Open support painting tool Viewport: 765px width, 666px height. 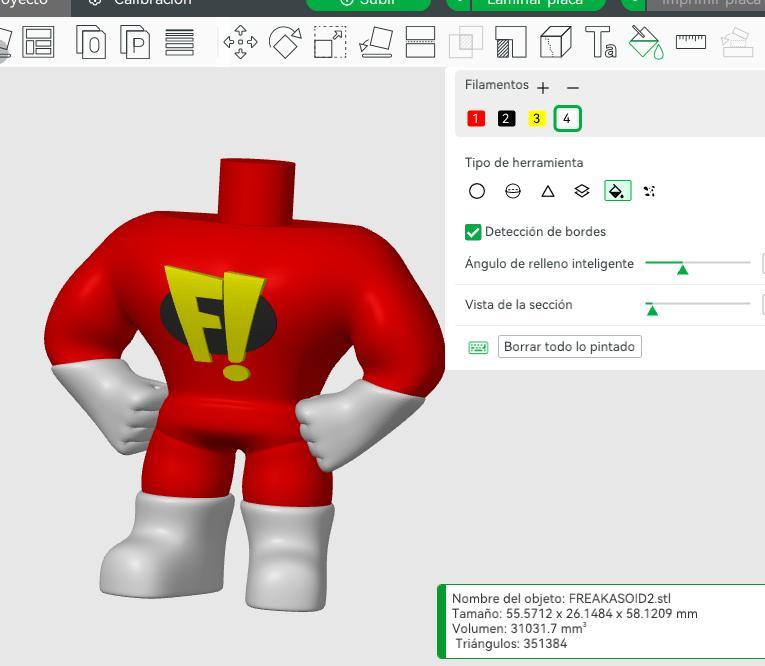pos(511,42)
